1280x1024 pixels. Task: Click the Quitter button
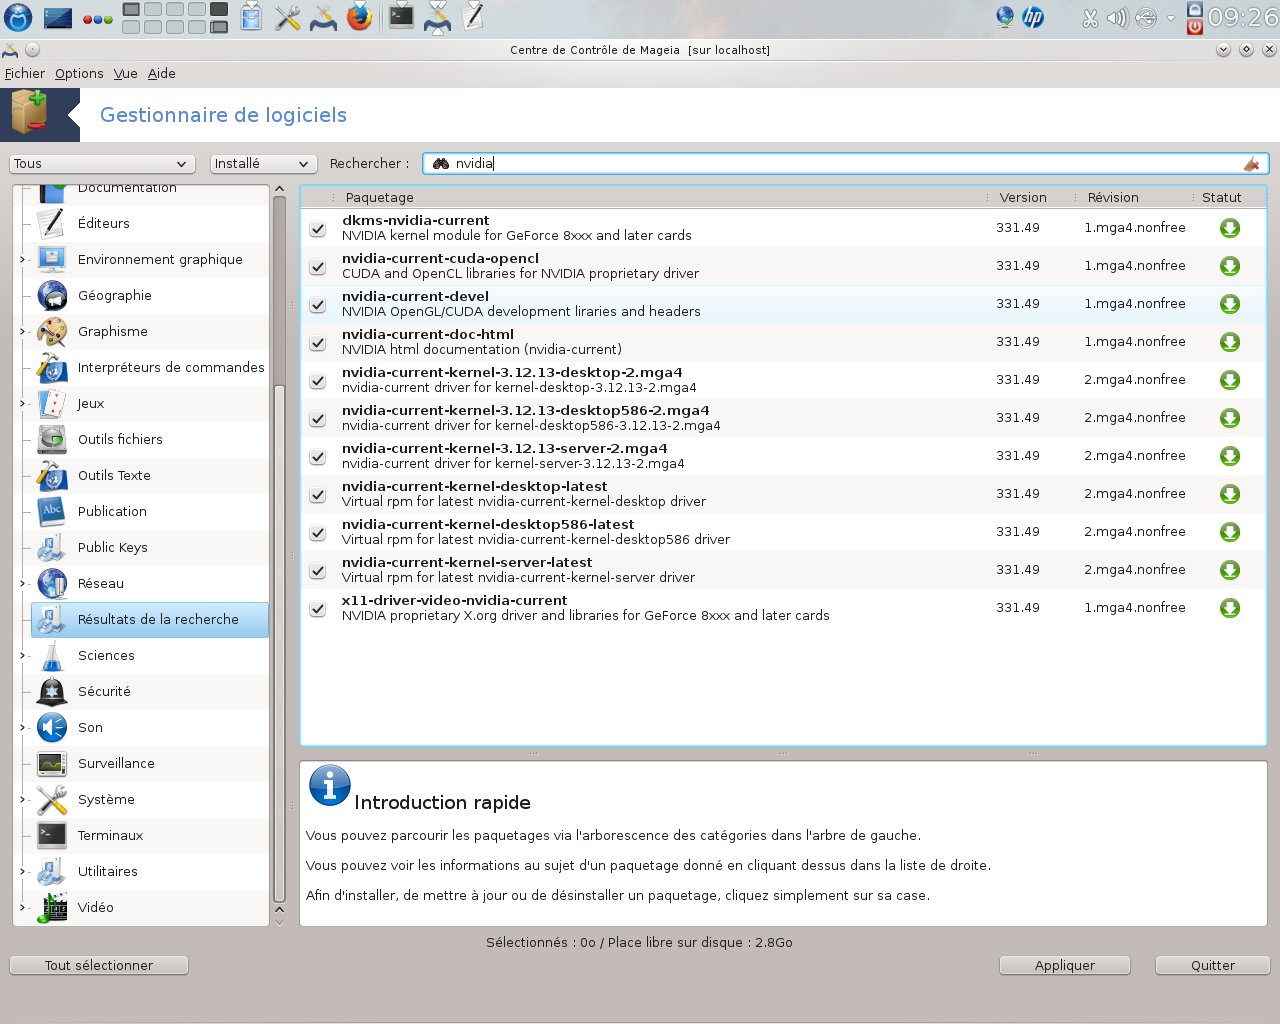1213,965
